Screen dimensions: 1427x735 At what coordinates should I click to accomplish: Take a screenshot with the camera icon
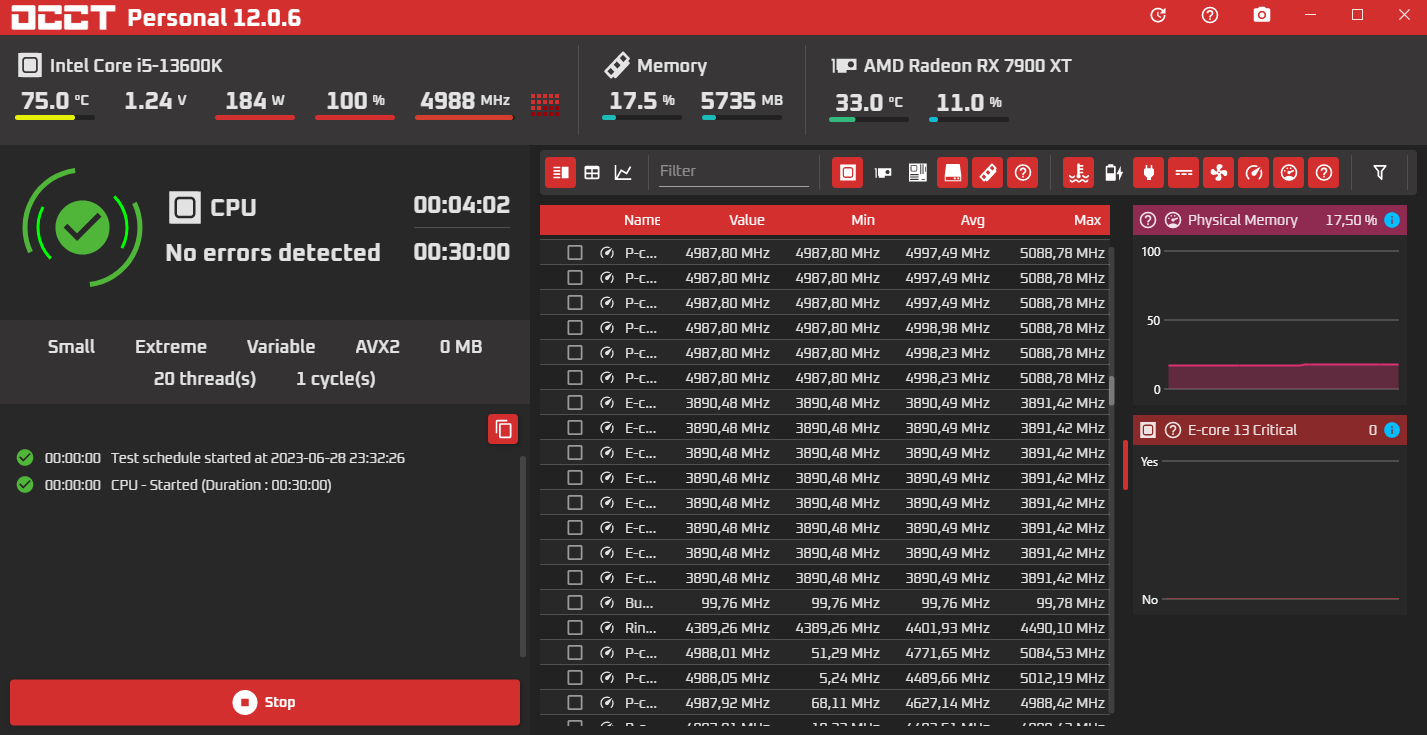[x=1262, y=15]
